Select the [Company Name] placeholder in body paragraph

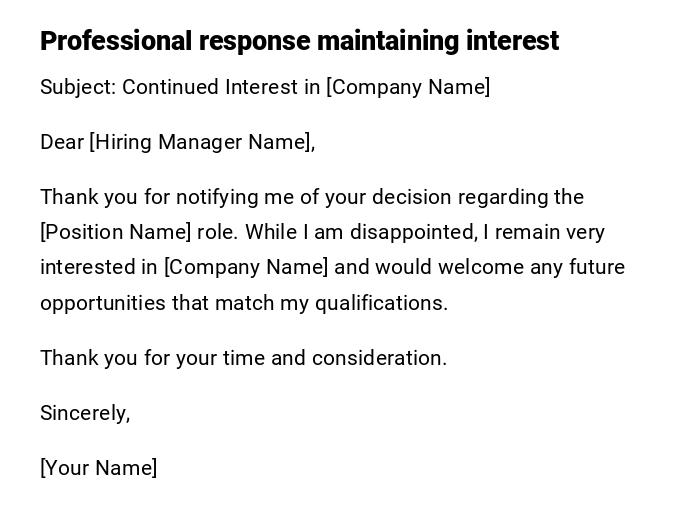tap(246, 267)
